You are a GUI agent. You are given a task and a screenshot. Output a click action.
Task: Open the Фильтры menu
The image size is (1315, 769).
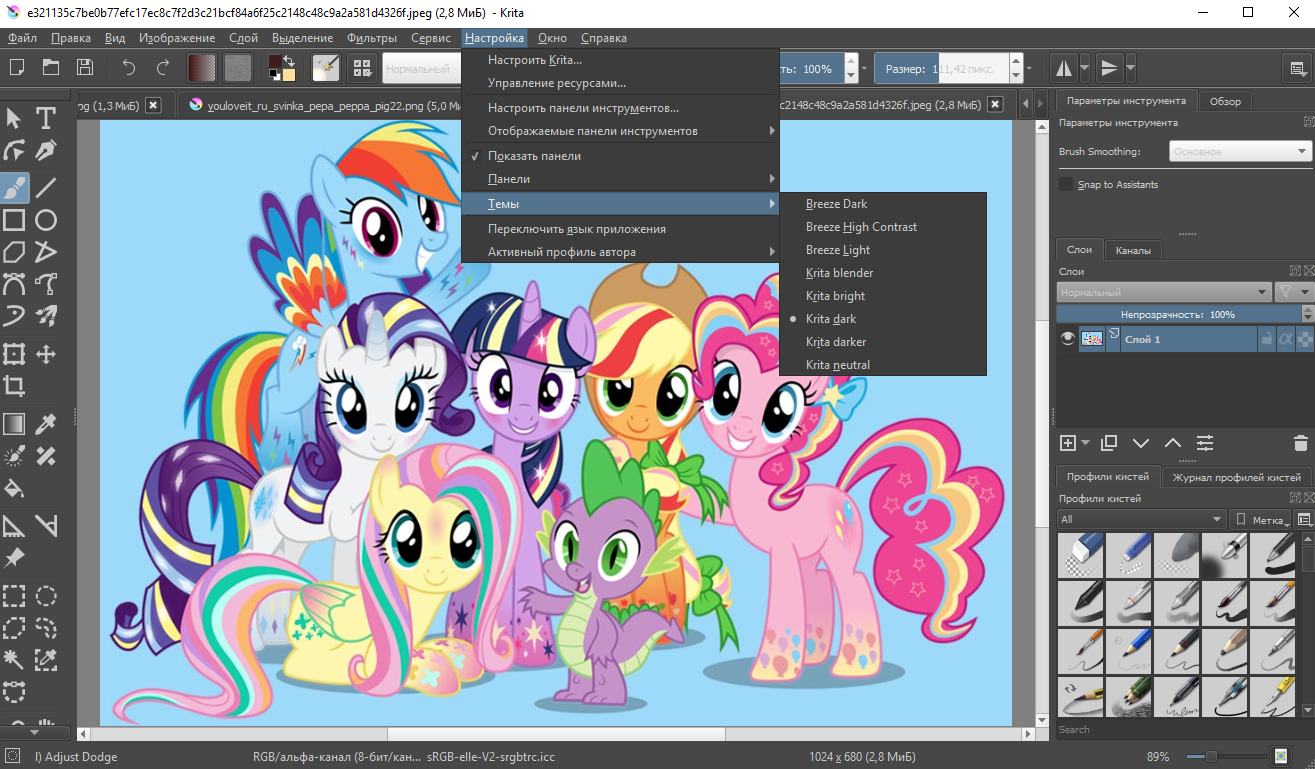pos(372,38)
